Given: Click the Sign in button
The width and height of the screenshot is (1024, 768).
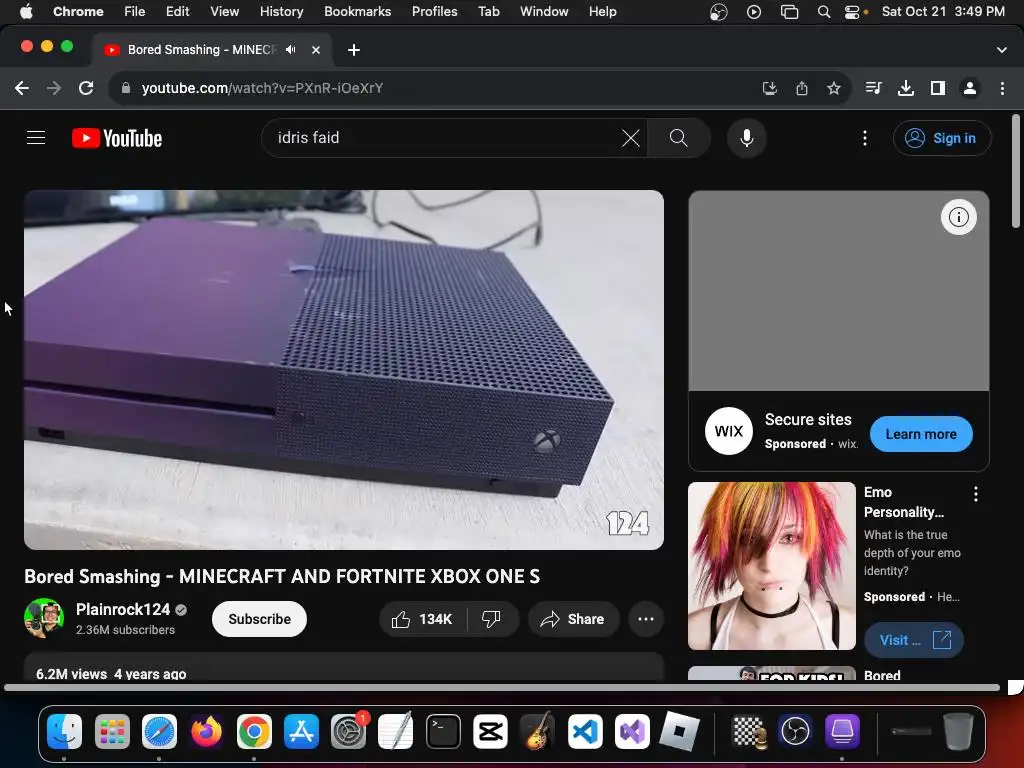Looking at the screenshot, I should pos(942,138).
